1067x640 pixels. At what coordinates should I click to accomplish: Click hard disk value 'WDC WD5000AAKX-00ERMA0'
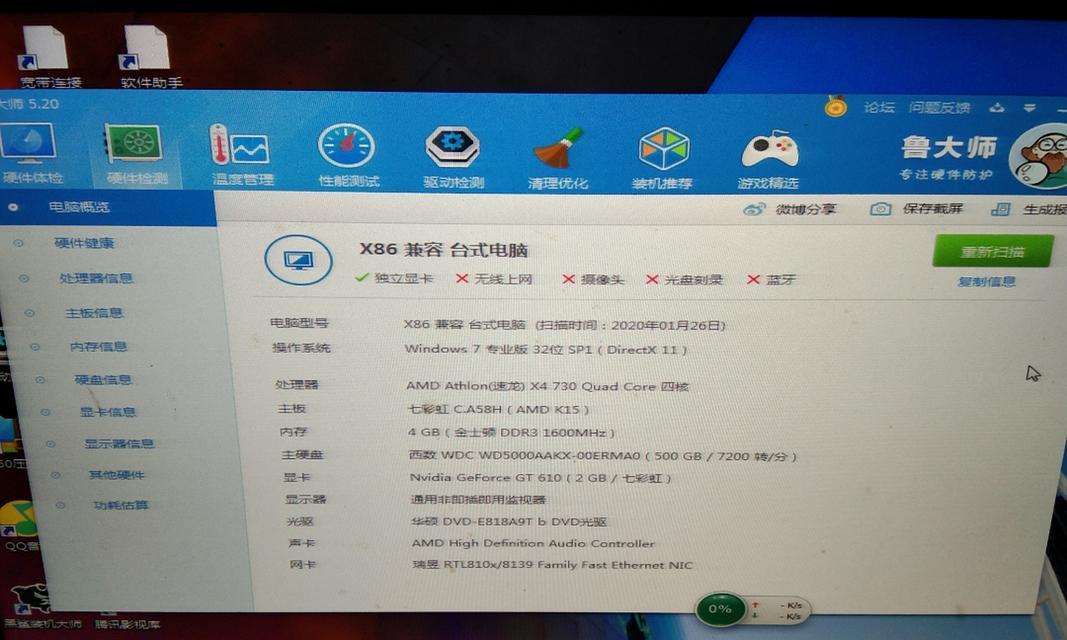(x=541, y=455)
